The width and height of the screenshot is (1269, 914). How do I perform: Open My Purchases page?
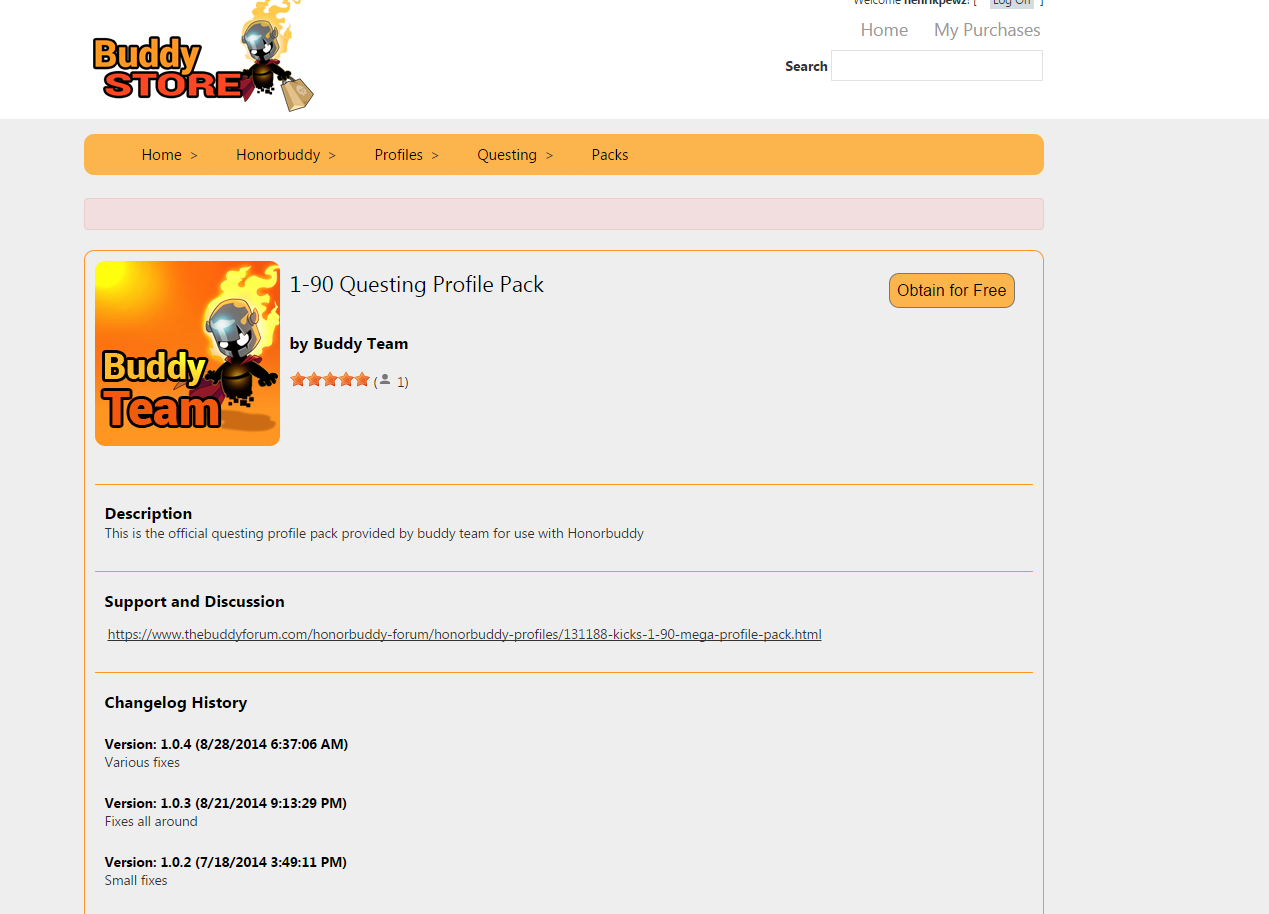coord(987,30)
